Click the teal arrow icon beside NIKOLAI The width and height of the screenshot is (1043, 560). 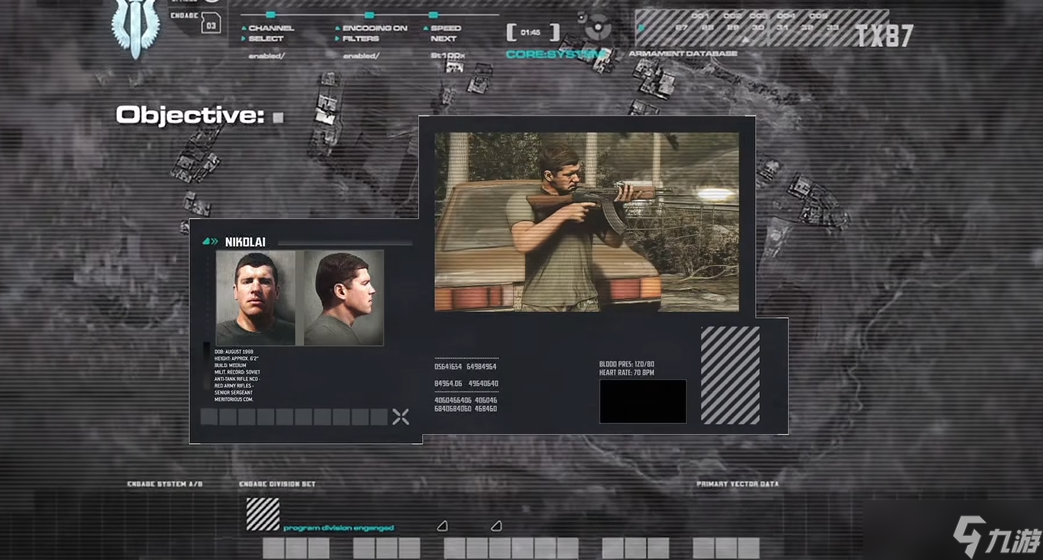coord(211,241)
